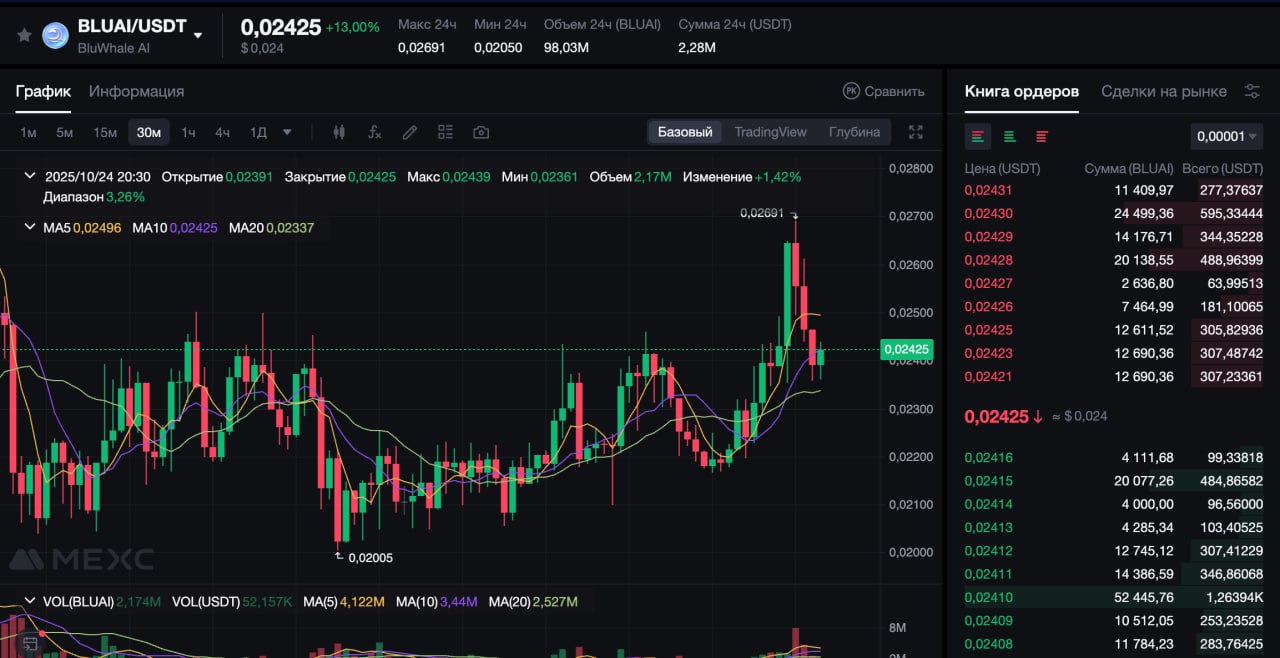Select the 5м timeframe
Viewport: 1280px width, 658px height.
click(x=64, y=132)
